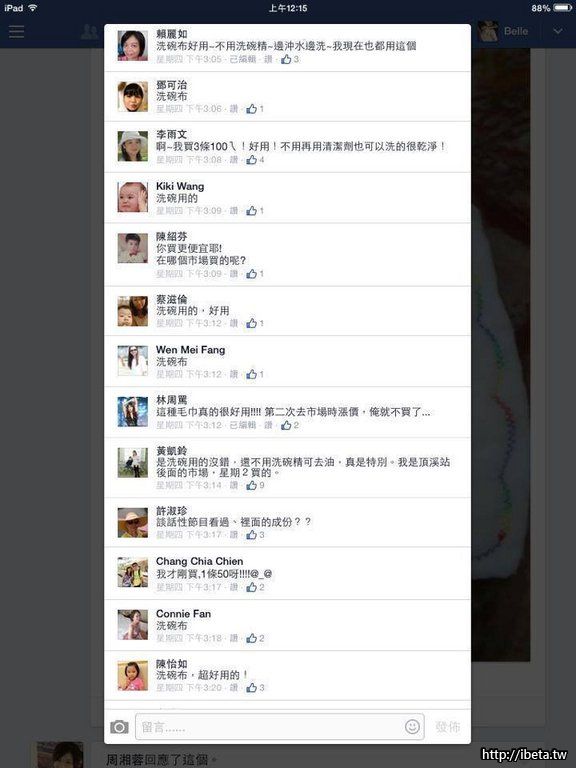This screenshot has height=768, width=576.
Task: Open the hamburger menu in top bar
Action: [16, 31]
